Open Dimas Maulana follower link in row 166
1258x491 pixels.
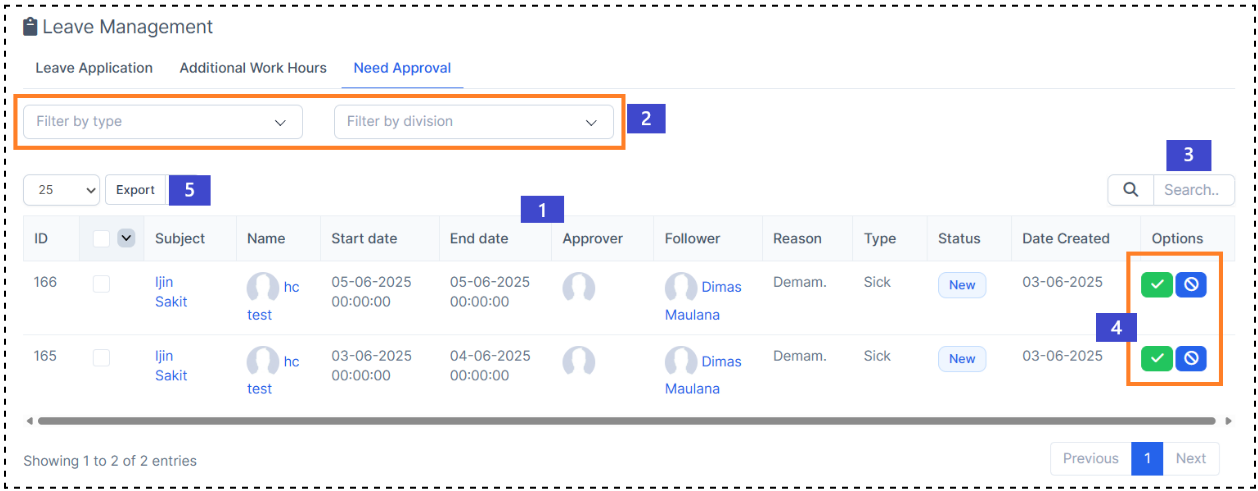tap(721, 287)
